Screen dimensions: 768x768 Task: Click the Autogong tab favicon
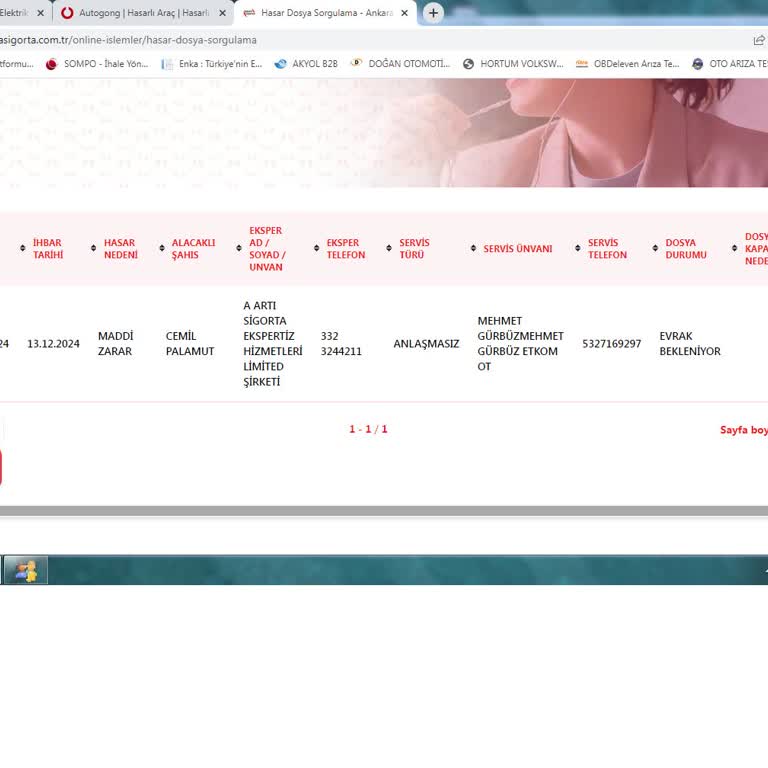(x=67, y=13)
